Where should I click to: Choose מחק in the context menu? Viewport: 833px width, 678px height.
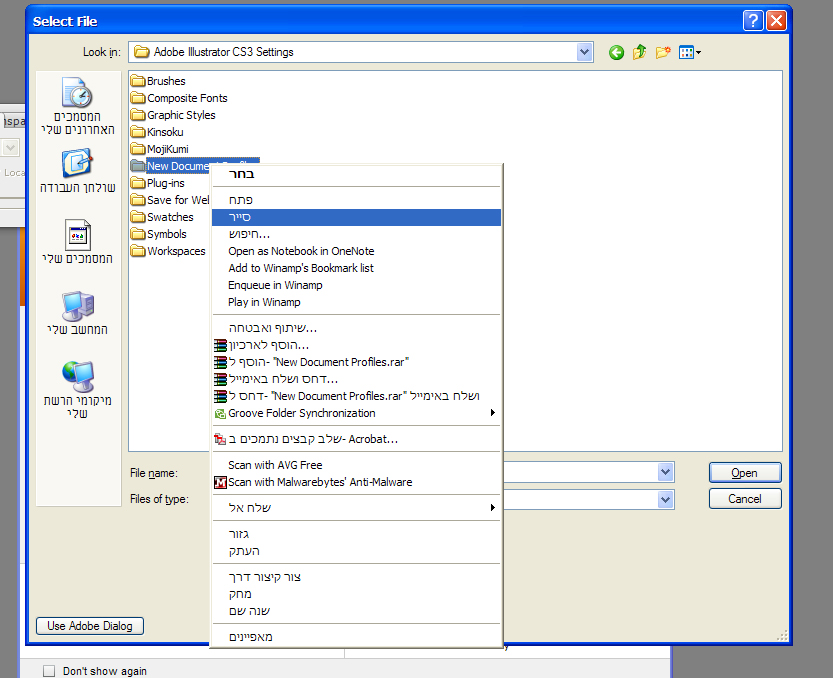pyautogui.click(x=356, y=594)
